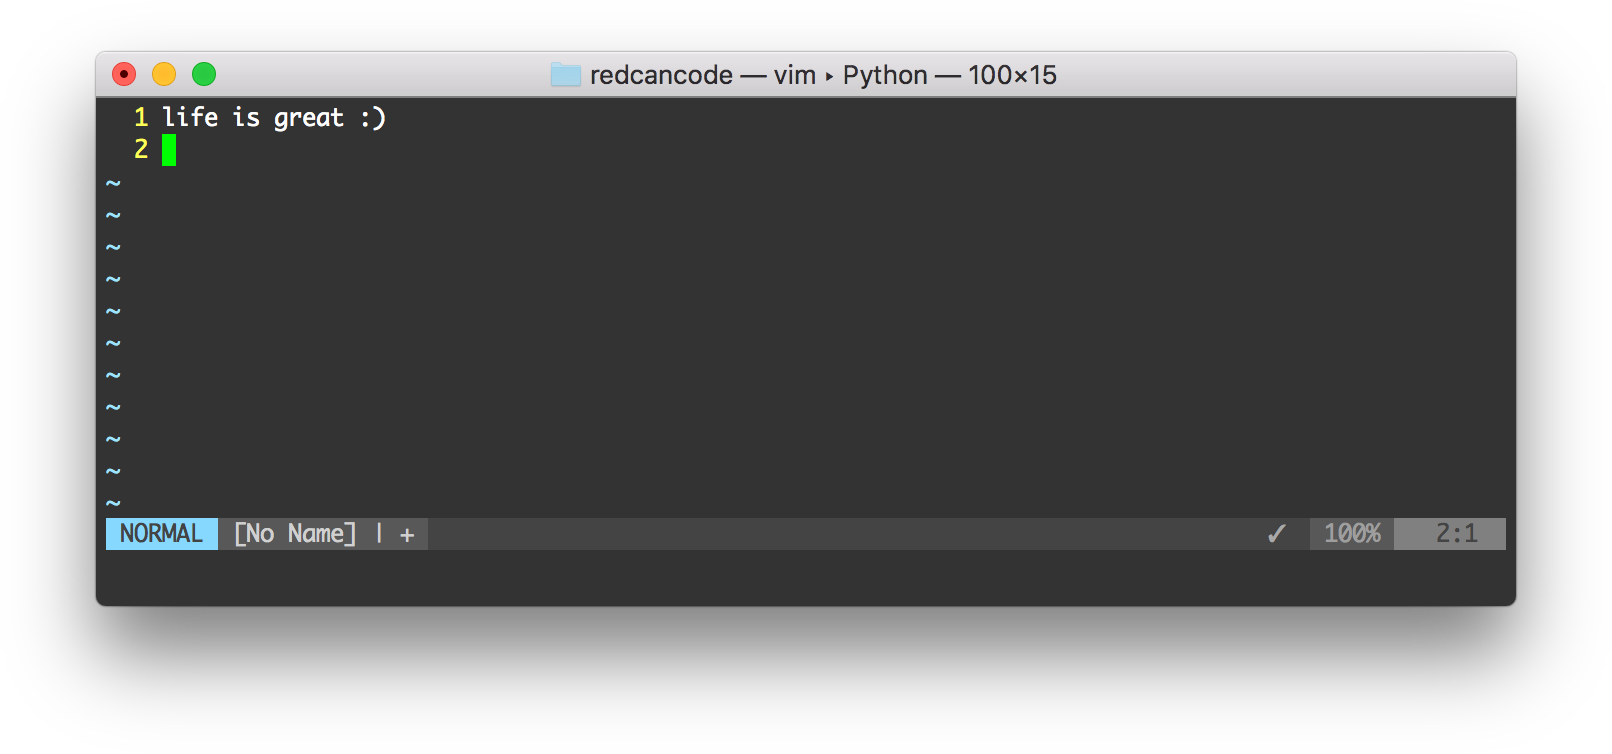The image size is (1612, 754).
Task: Click the 100% file position indicator
Action: [x=1352, y=534]
